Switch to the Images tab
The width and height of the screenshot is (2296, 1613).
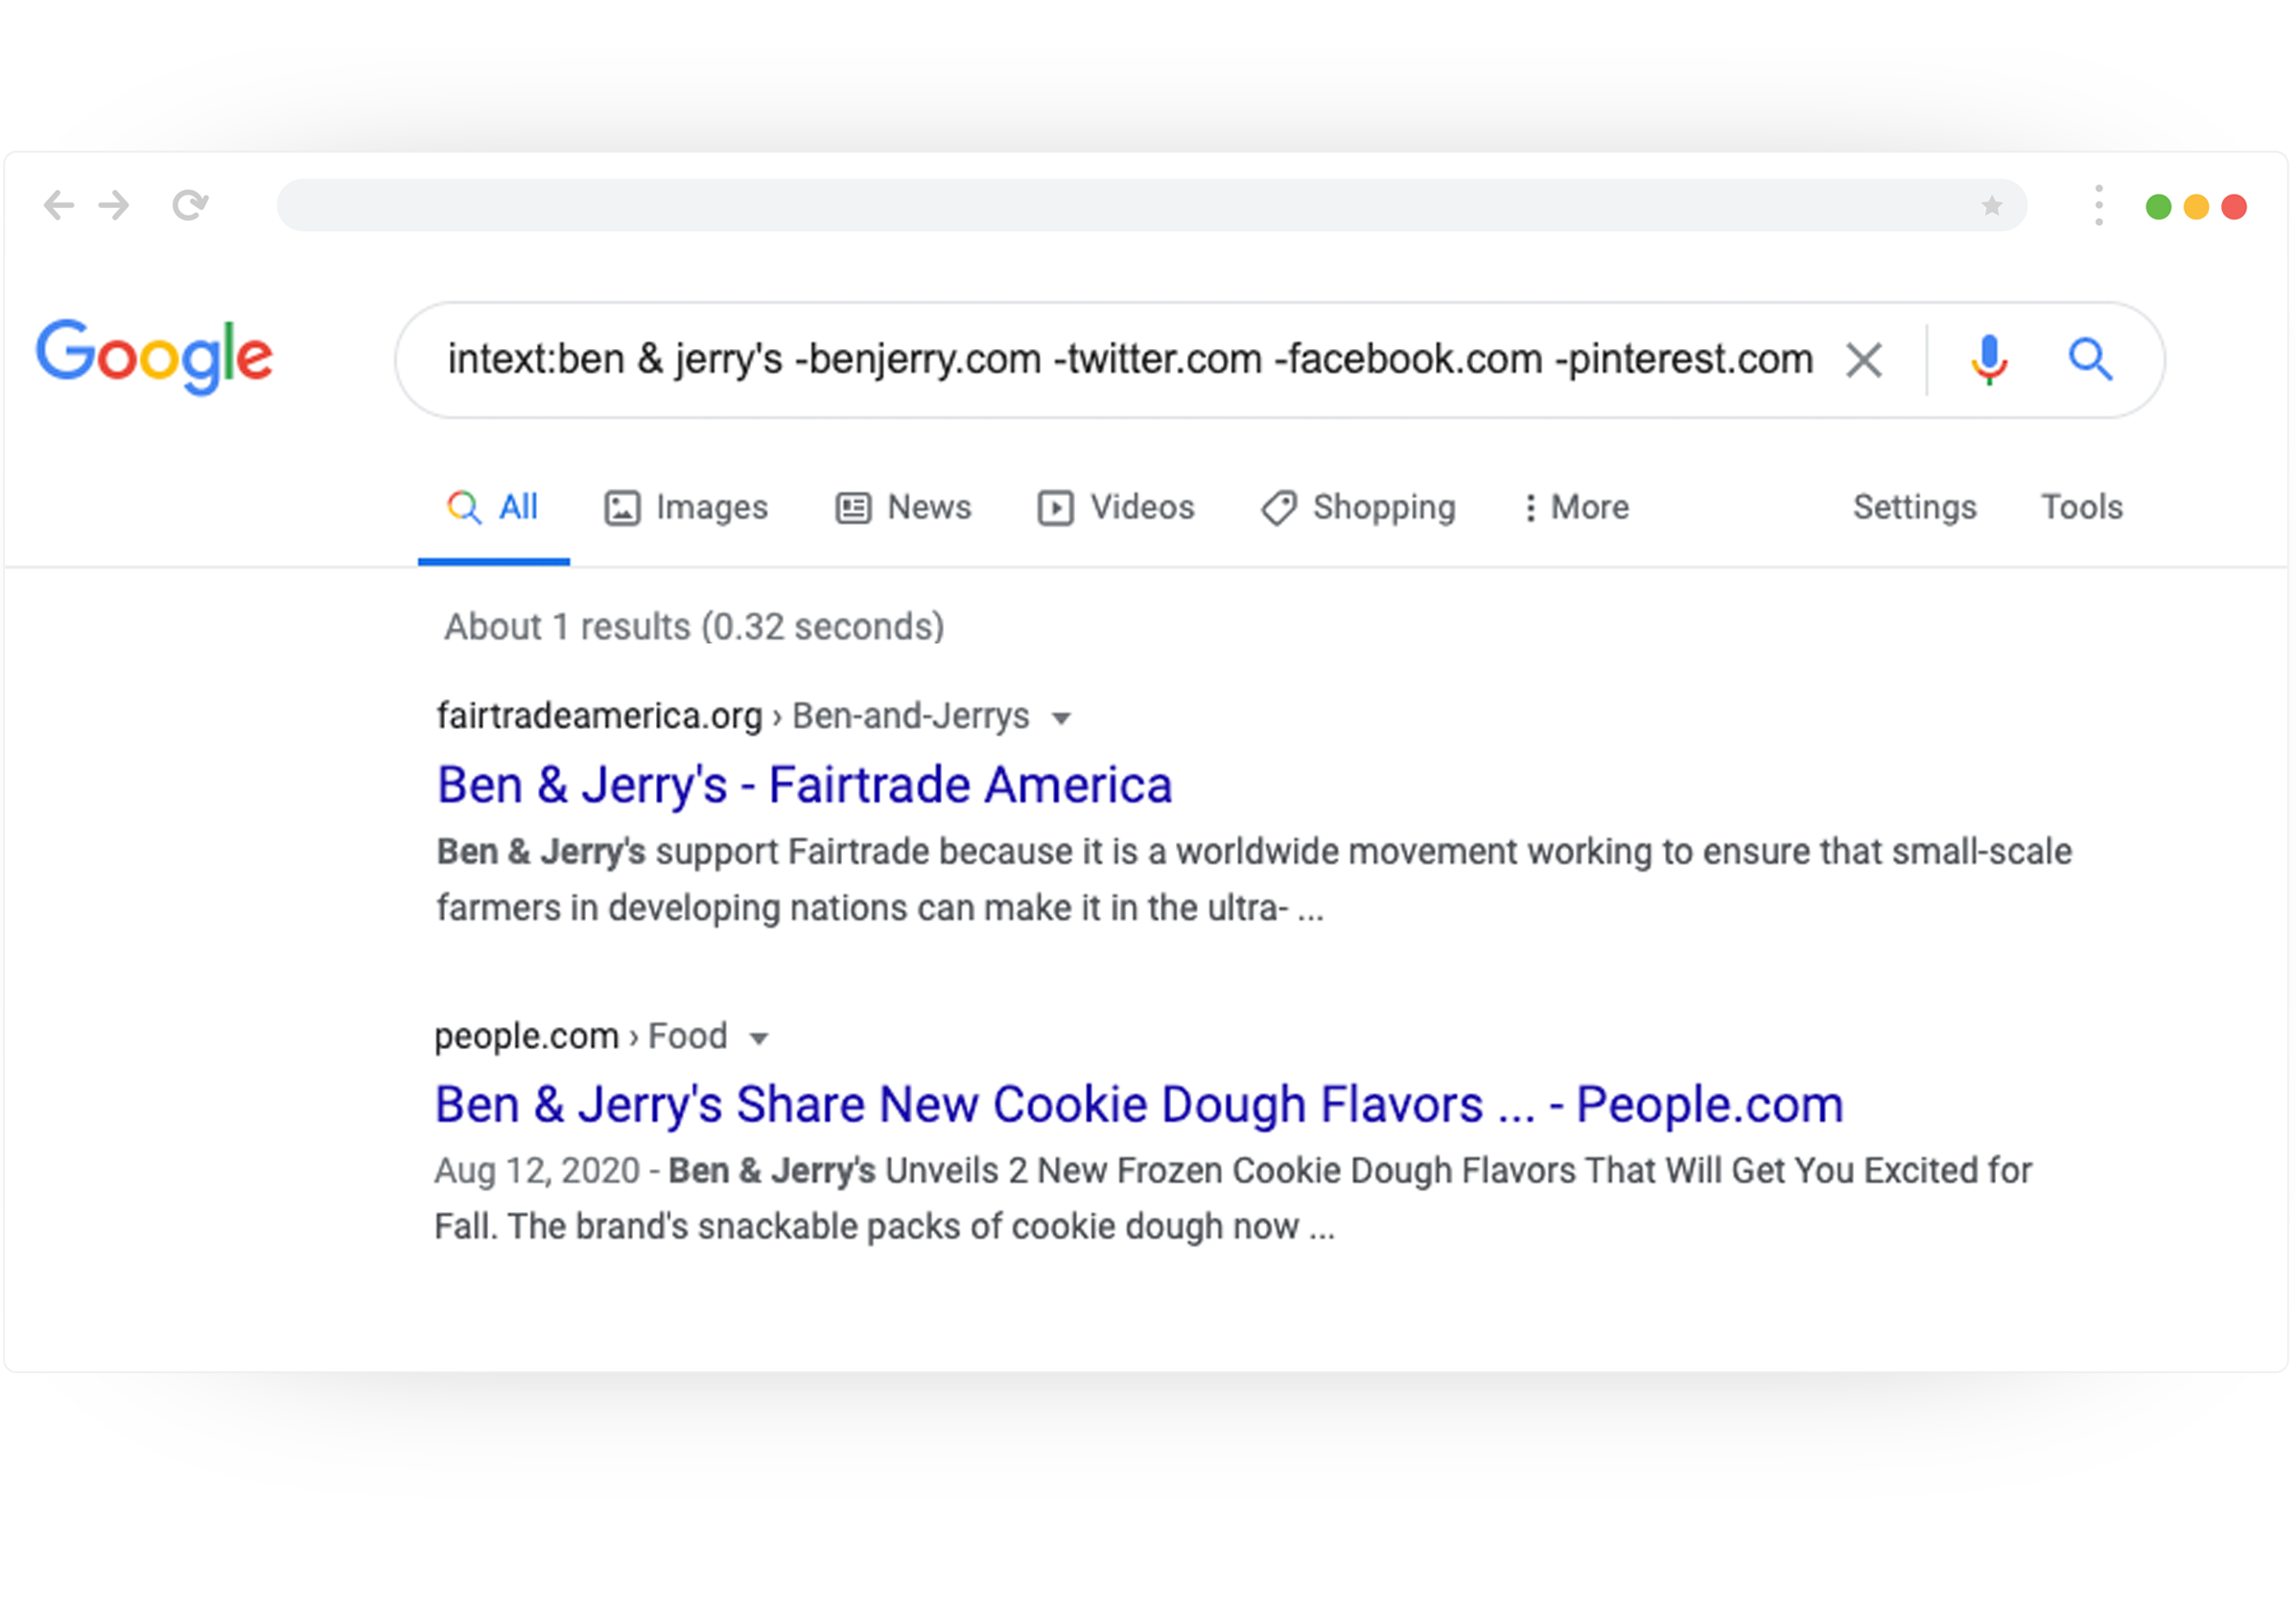click(x=686, y=508)
